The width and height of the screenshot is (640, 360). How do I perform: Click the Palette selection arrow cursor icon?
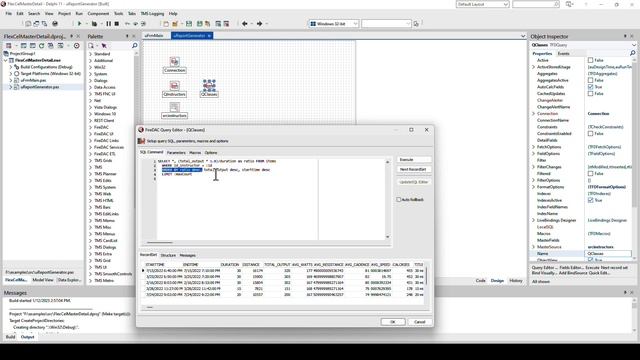click(104, 46)
